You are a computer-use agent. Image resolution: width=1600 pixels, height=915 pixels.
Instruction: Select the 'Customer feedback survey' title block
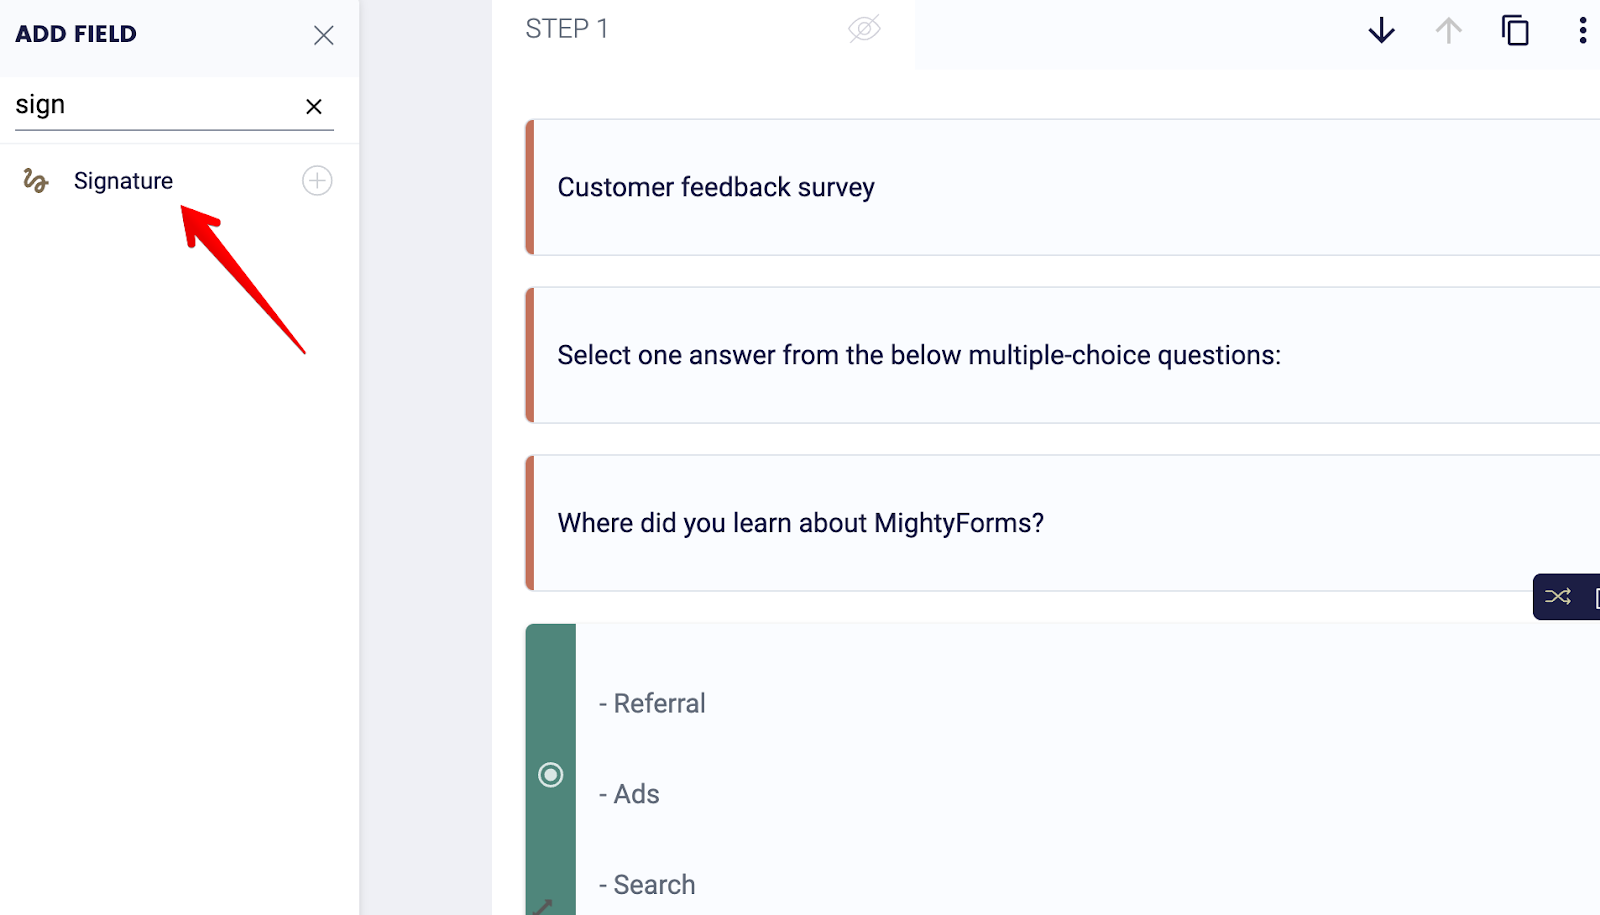[x=716, y=187]
